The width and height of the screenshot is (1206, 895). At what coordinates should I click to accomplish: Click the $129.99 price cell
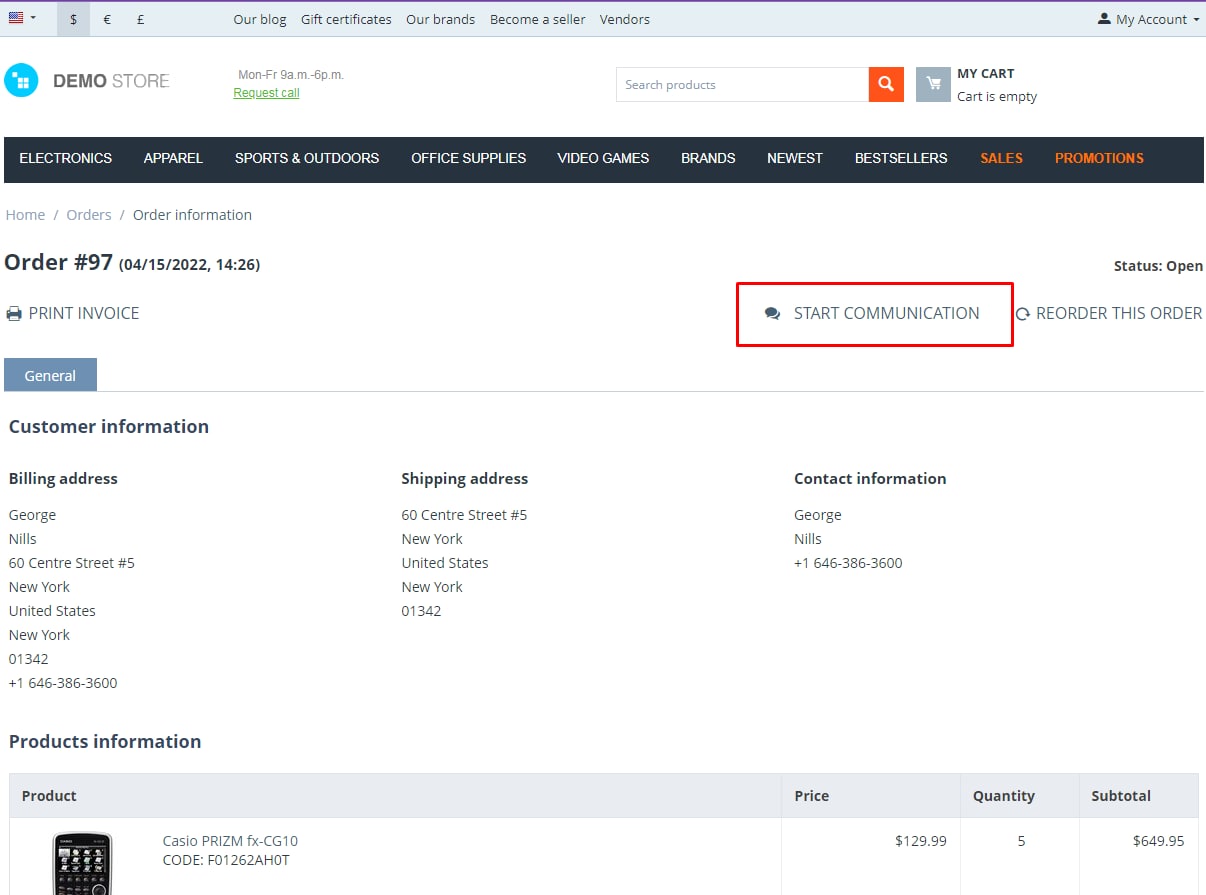point(921,841)
